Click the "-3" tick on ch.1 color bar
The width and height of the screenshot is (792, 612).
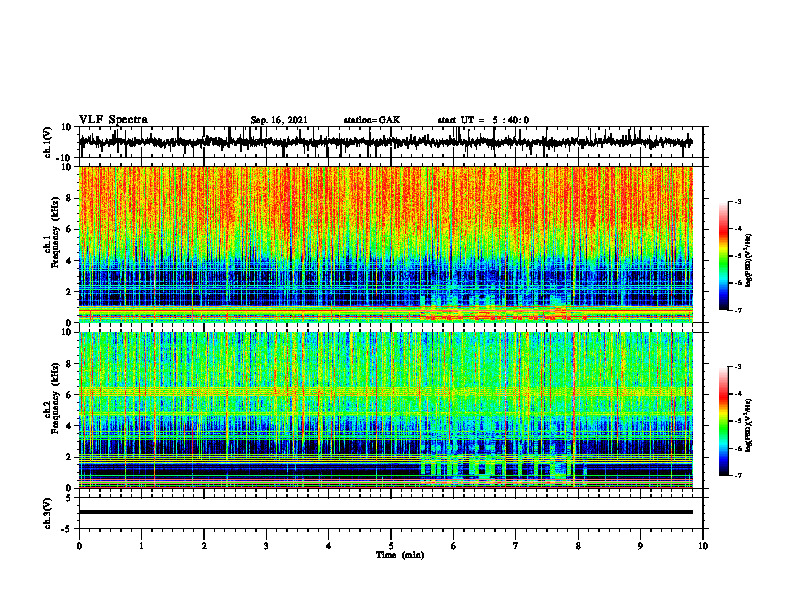click(738, 201)
